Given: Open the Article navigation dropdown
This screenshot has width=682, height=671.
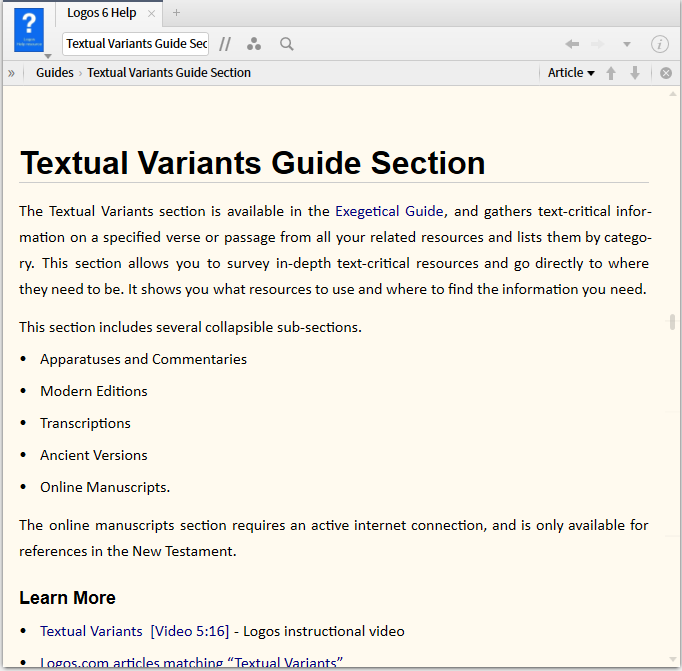Looking at the screenshot, I should point(571,73).
